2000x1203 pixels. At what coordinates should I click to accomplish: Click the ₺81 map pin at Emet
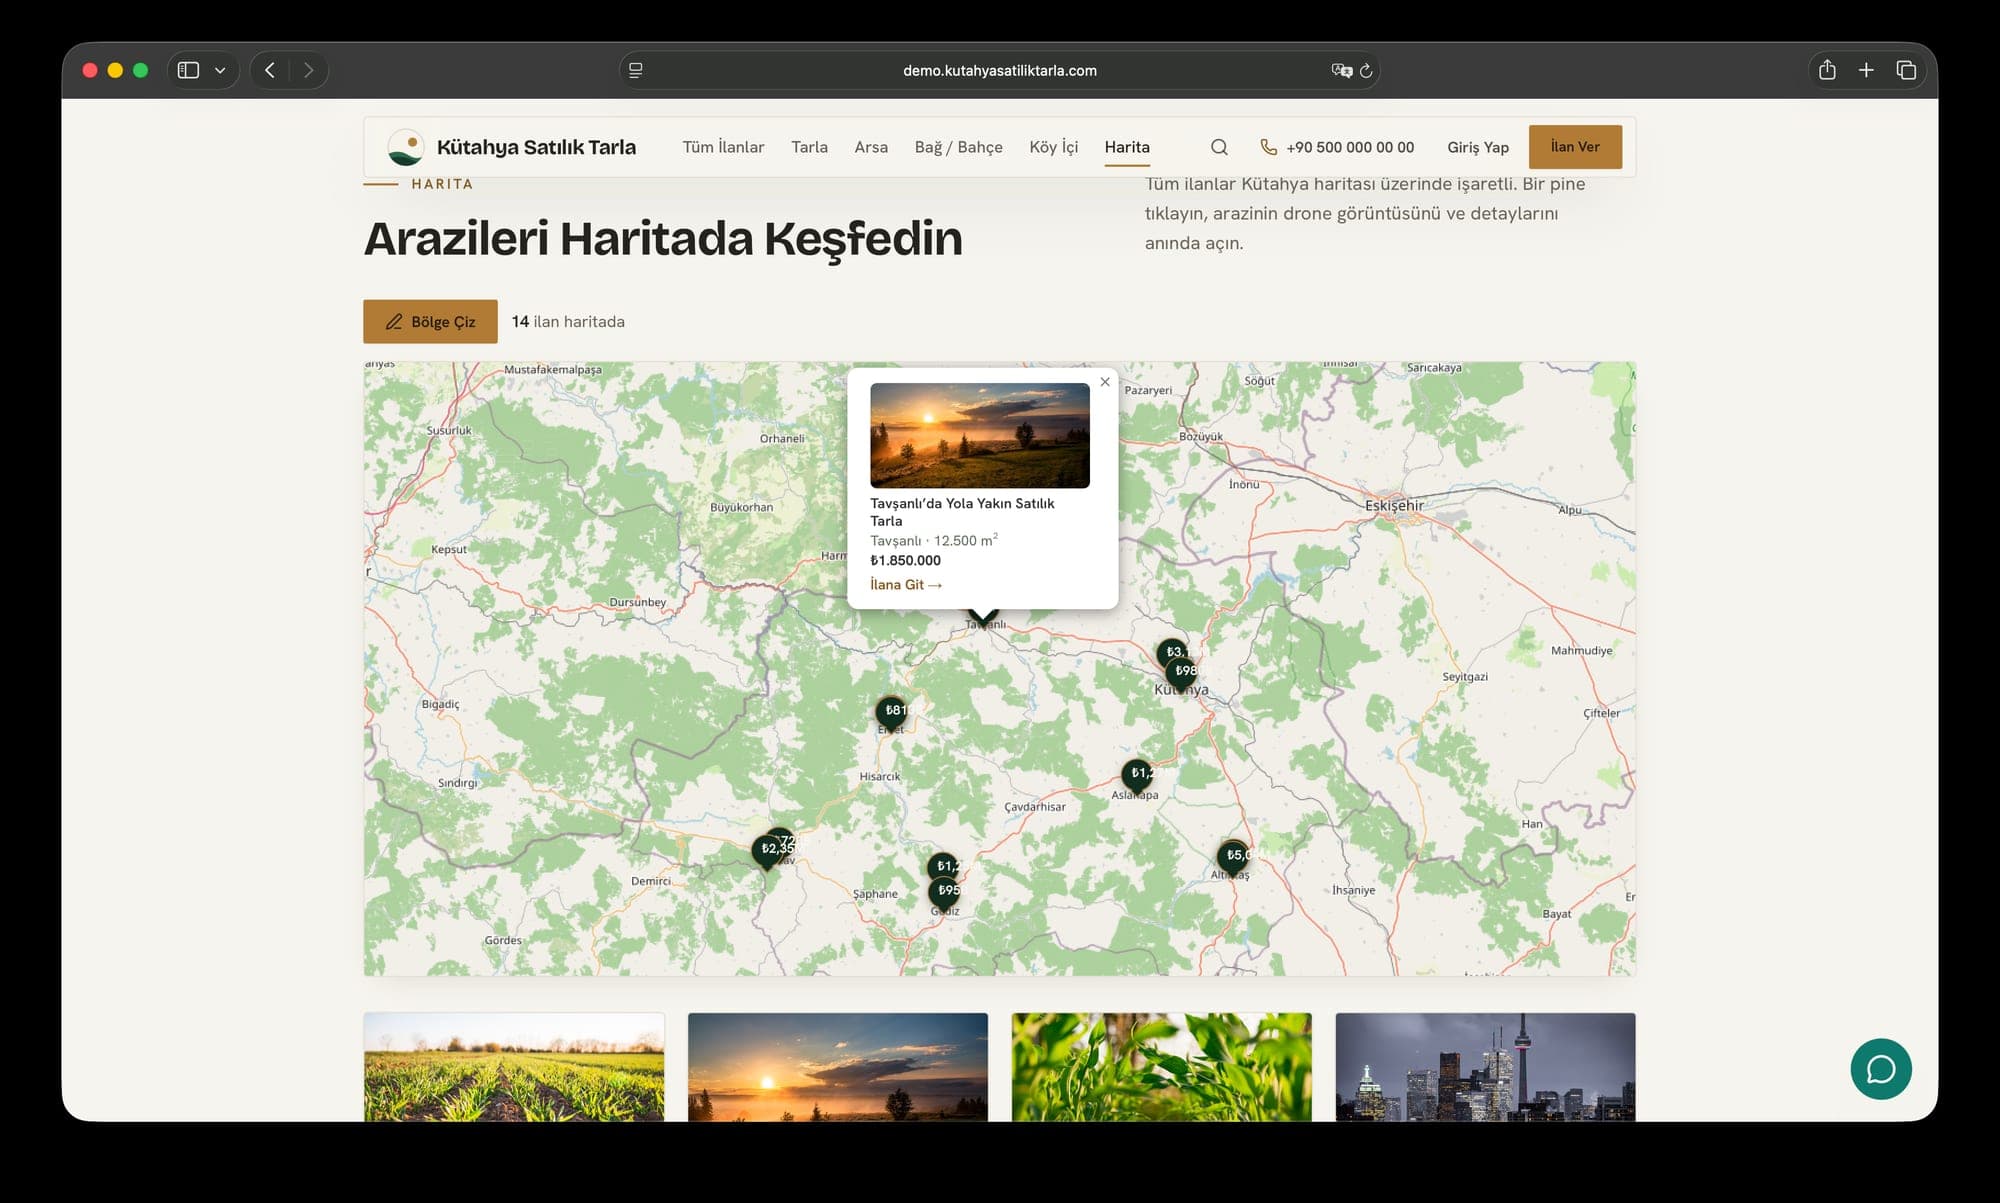coord(891,712)
